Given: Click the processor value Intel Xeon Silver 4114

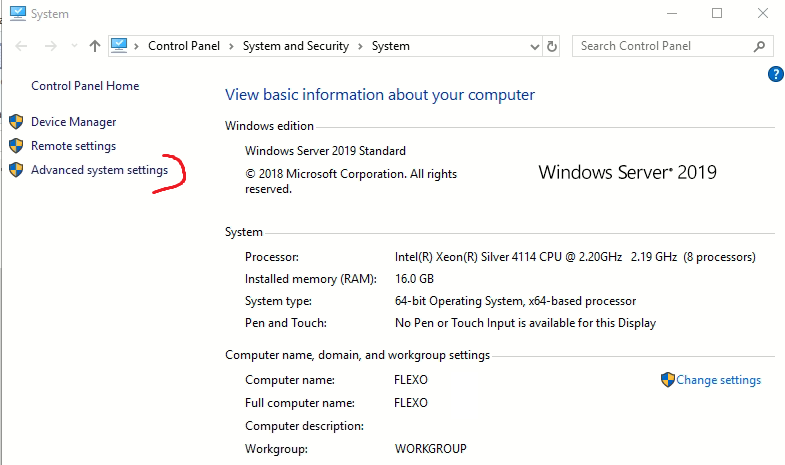Looking at the screenshot, I should (x=575, y=257).
